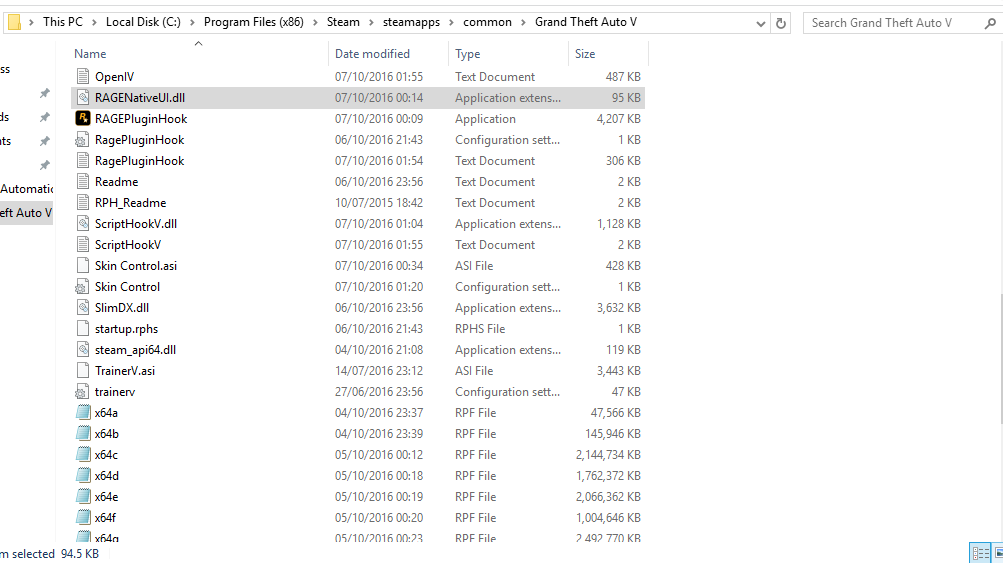
Task: Click the startup.rphs file icon
Action: click(x=83, y=329)
